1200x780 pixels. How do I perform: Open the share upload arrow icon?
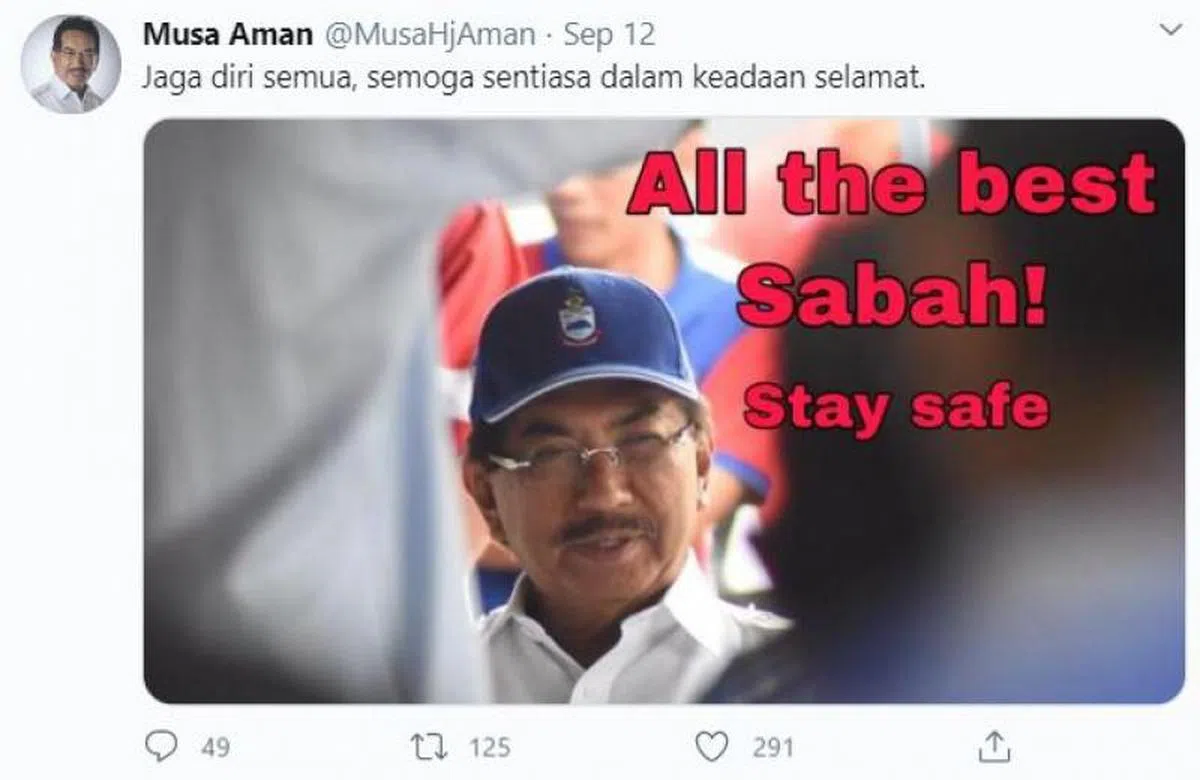point(992,745)
